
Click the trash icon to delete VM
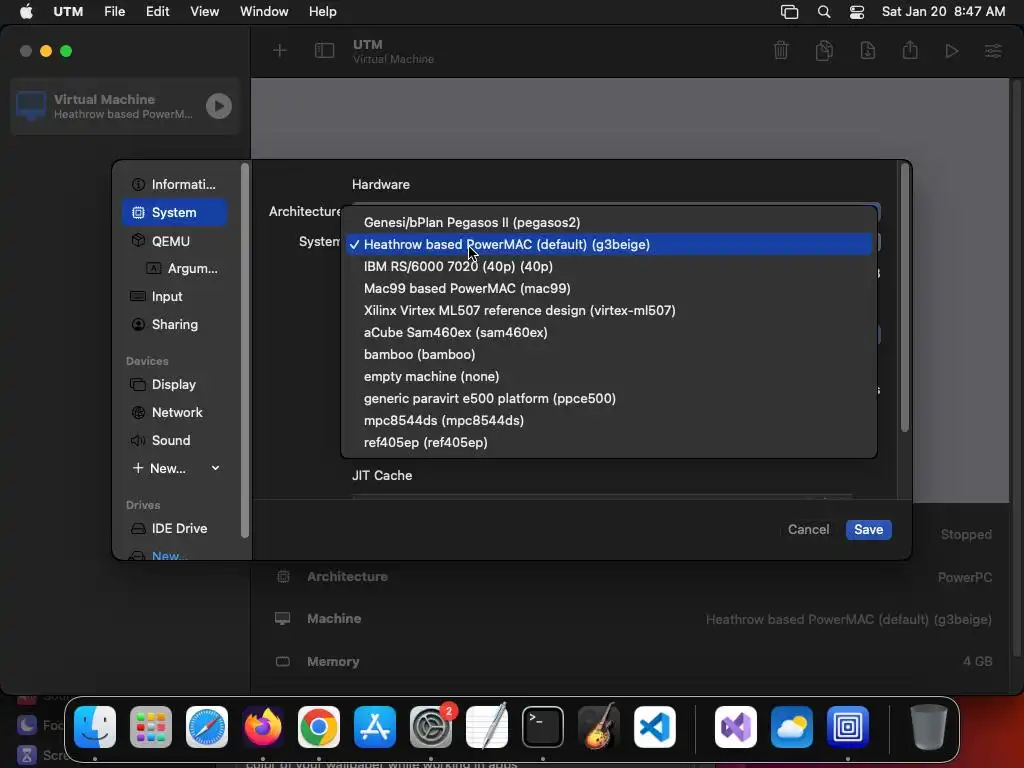click(x=781, y=51)
